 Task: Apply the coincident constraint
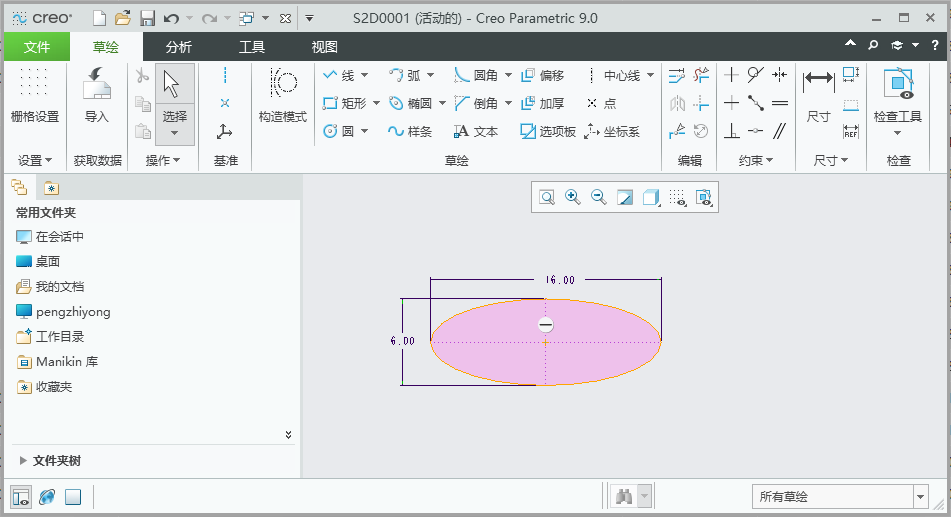[755, 131]
